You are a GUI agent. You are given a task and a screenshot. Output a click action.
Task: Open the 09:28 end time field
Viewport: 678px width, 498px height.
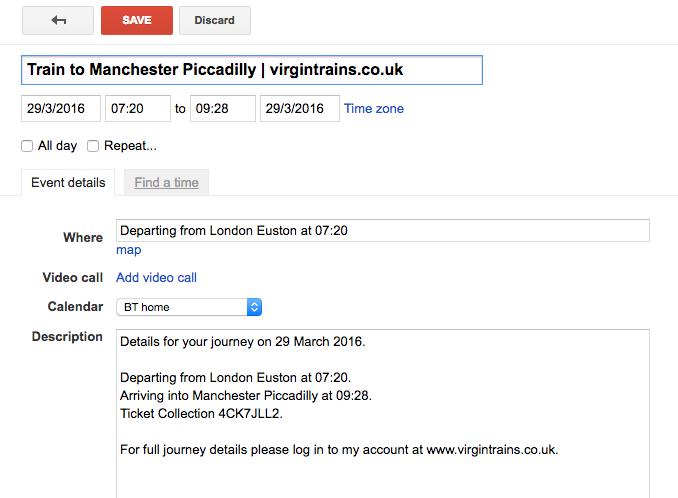click(223, 108)
